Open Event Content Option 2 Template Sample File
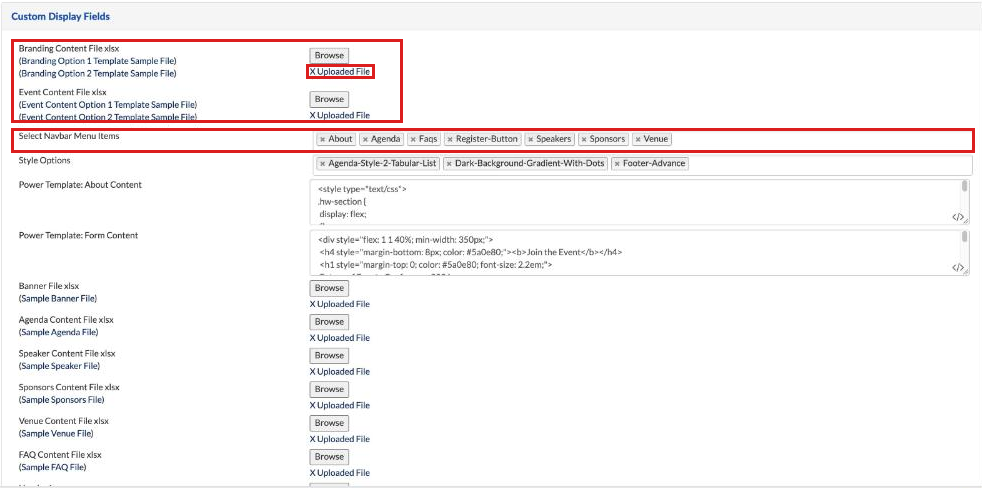Viewport: 982px width, 488px height. [108, 117]
